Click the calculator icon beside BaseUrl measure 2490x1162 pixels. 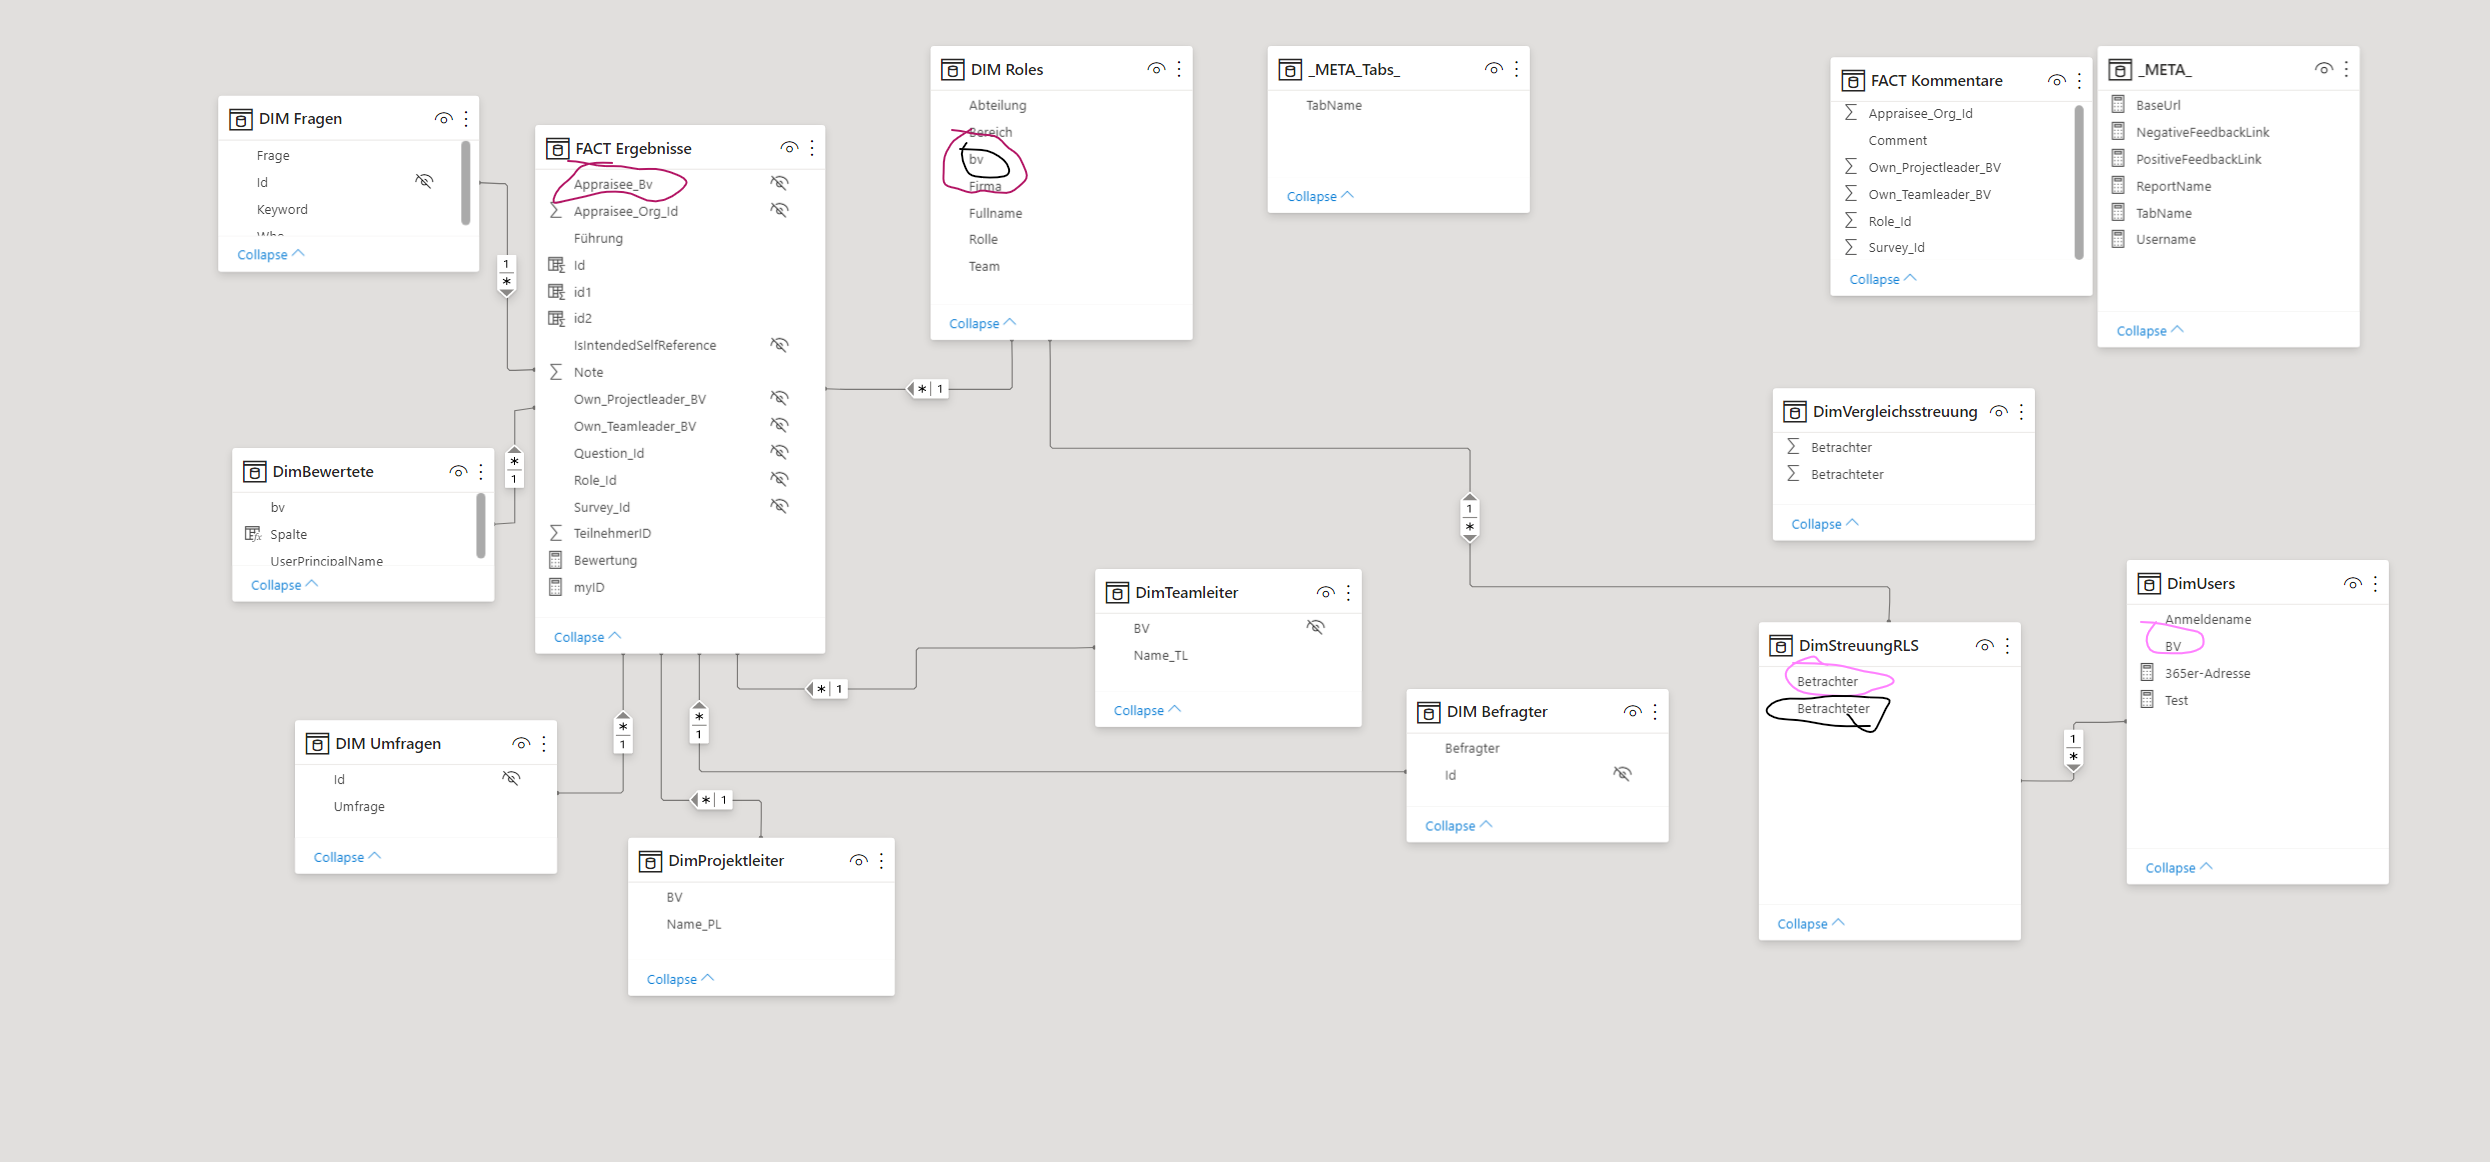2118,104
